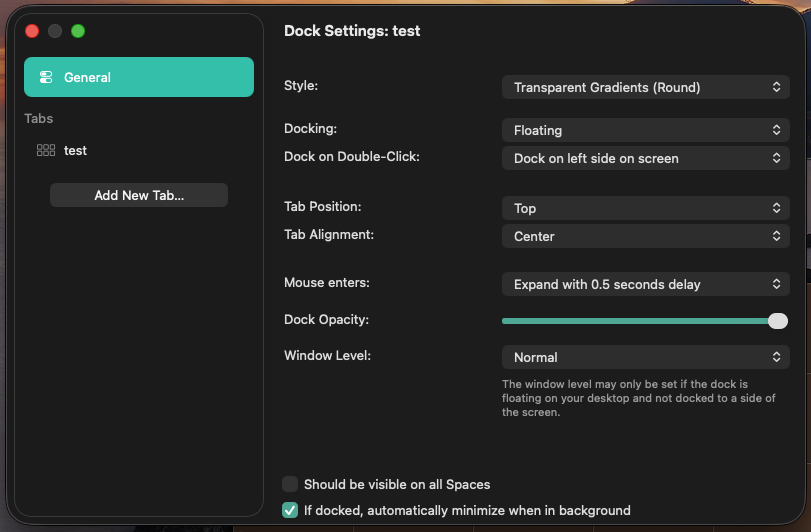Image resolution: width=811 pixels, height=532 pixels.
Task: Change Docking from Floating
Action: point(645,131)
